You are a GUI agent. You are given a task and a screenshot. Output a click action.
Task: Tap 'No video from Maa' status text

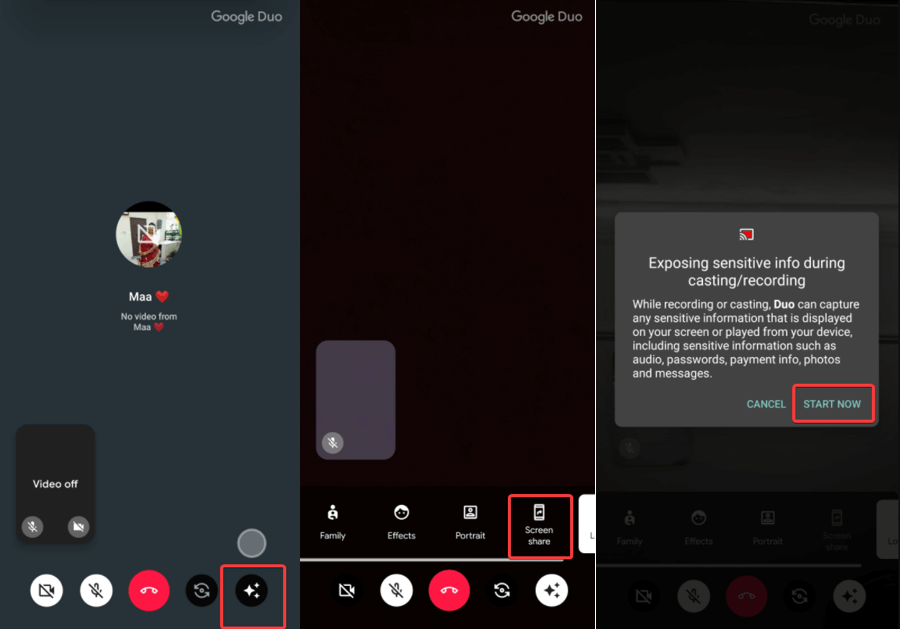(149, 321)
